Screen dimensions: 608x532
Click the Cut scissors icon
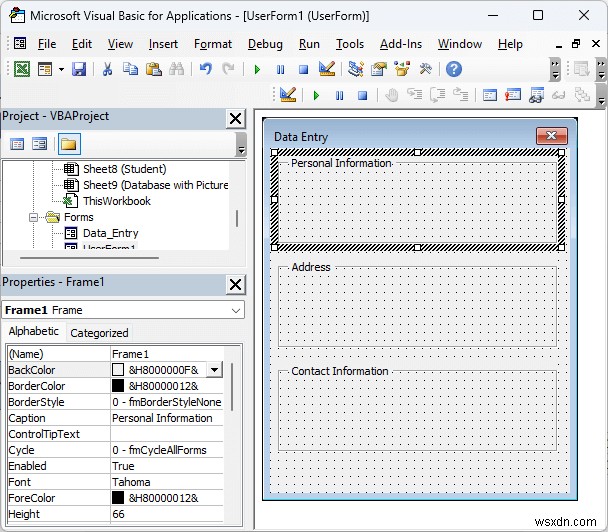coord(107,69)
